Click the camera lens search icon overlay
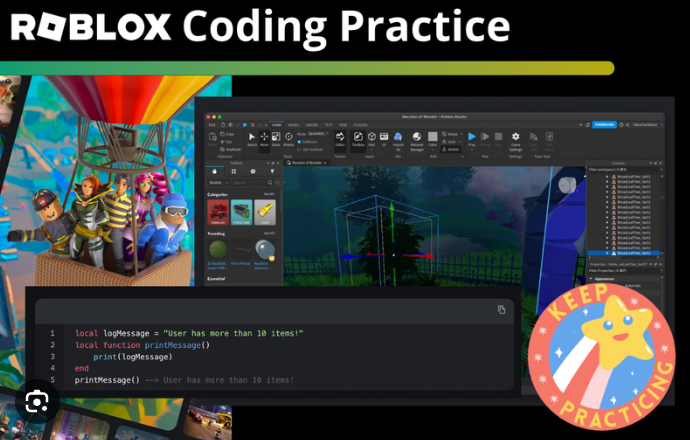 tap(37, 402)
